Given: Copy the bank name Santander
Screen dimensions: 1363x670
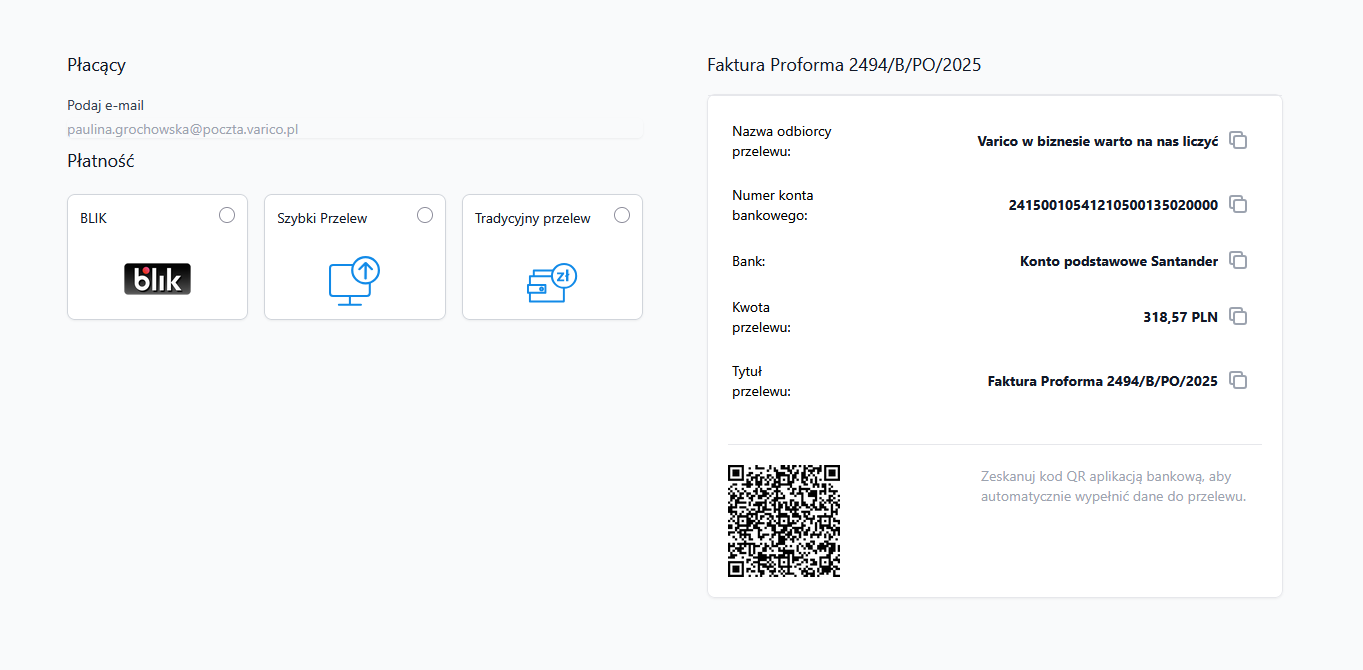Looking at the screenshot, I should point(1238,261).
